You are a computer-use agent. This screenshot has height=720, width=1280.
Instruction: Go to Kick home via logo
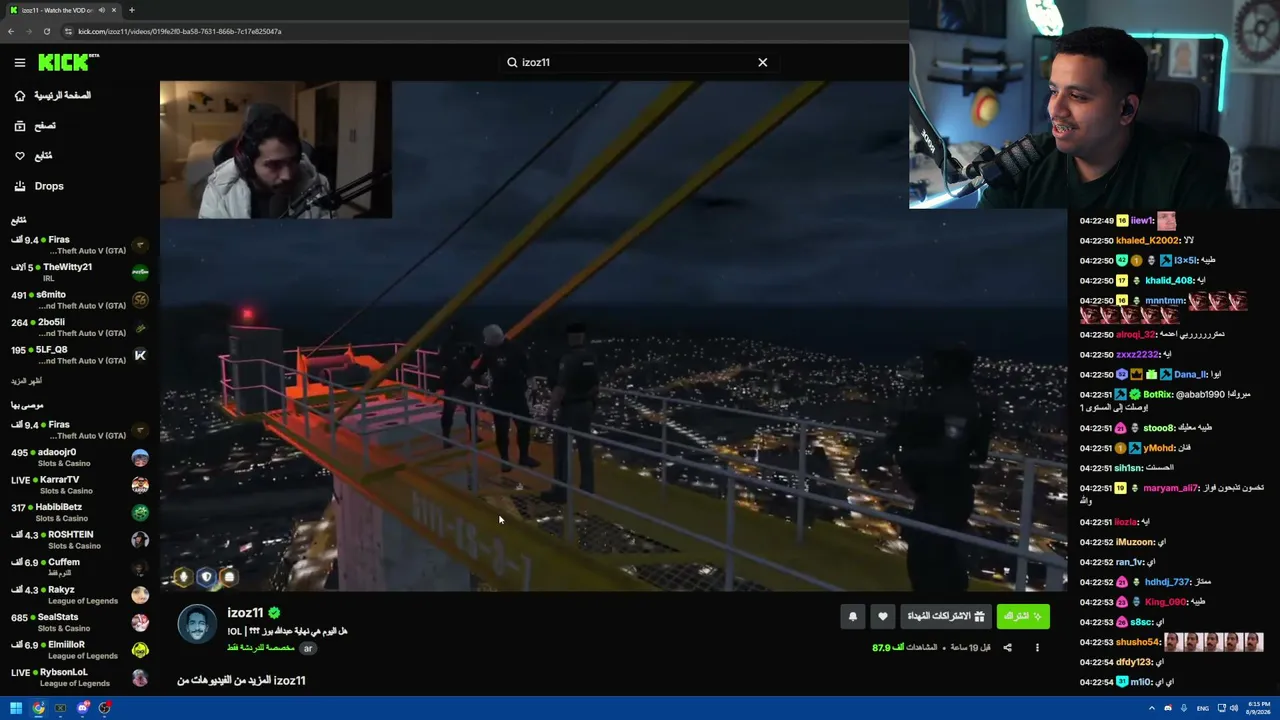(x=68, y=62)
